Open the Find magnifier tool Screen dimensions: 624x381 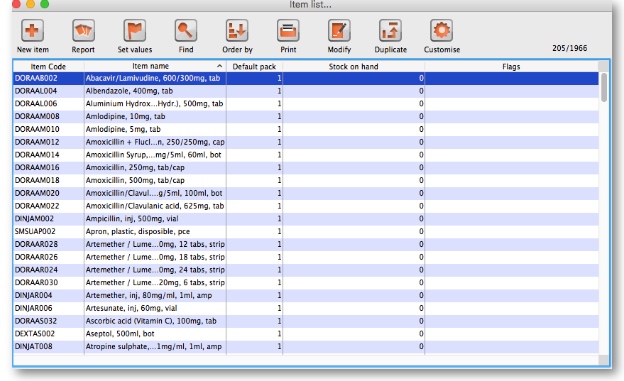coord(185,30)
